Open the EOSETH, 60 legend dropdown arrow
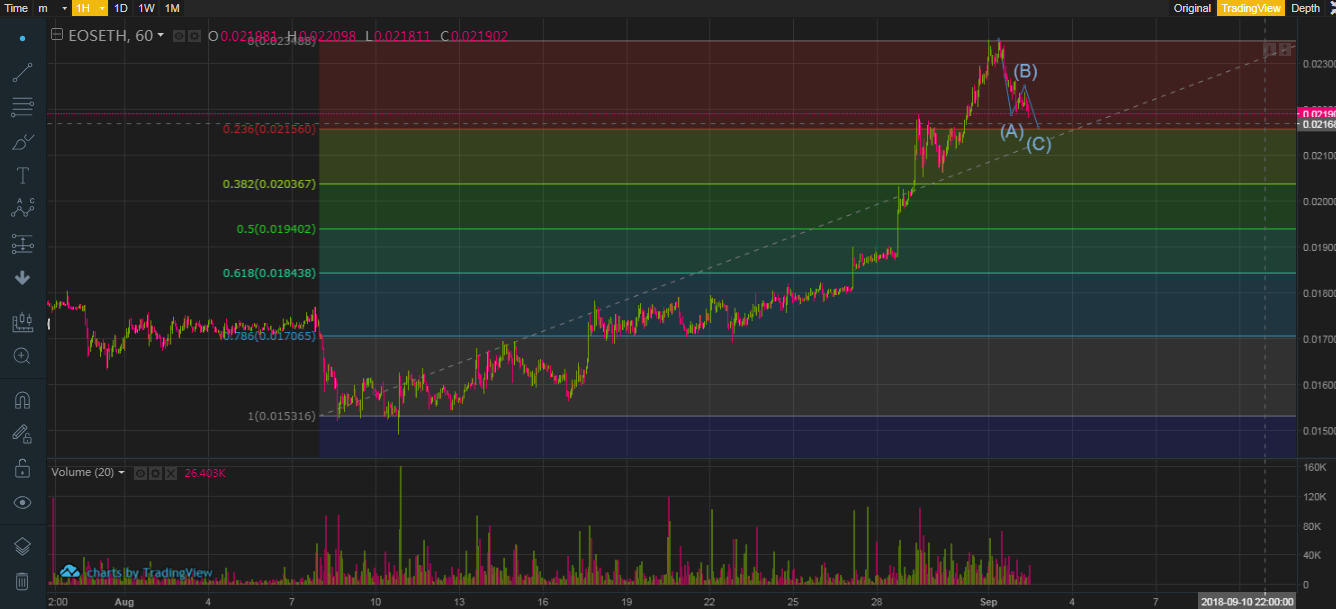Image resolution: width=1336 pixels, height=609 pixels. (160, 36)
